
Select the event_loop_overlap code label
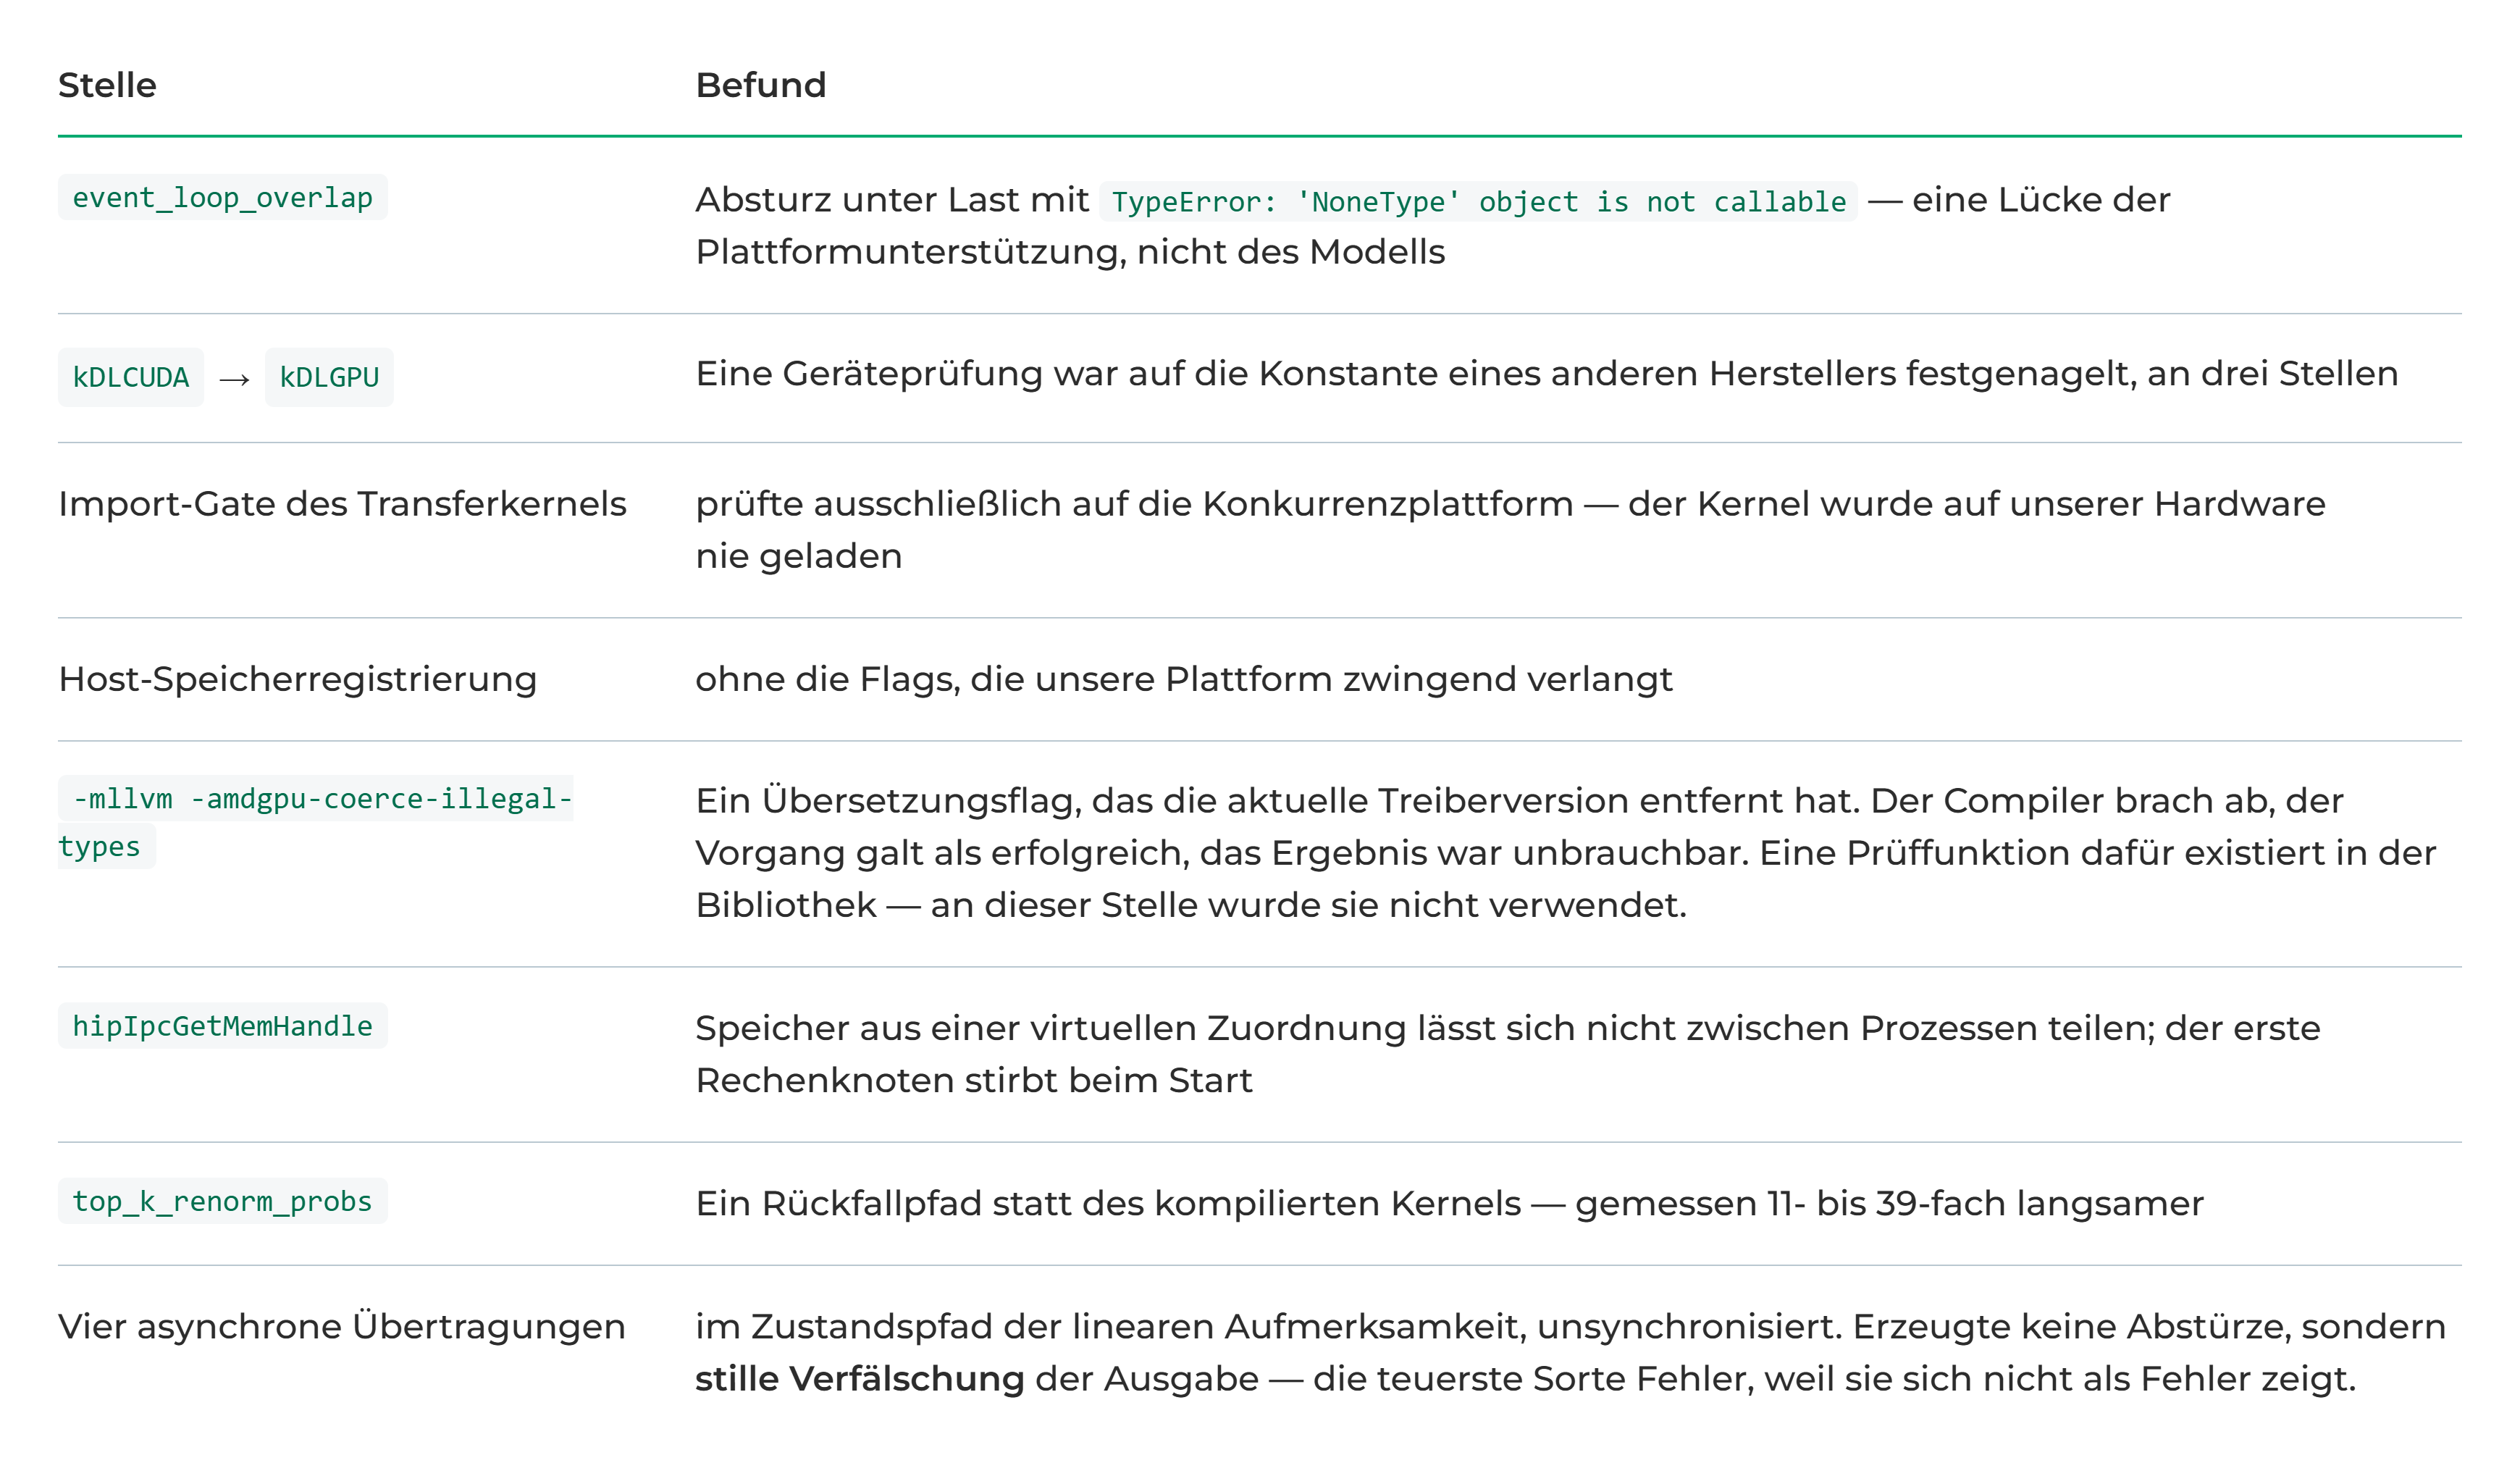point(222,198)
